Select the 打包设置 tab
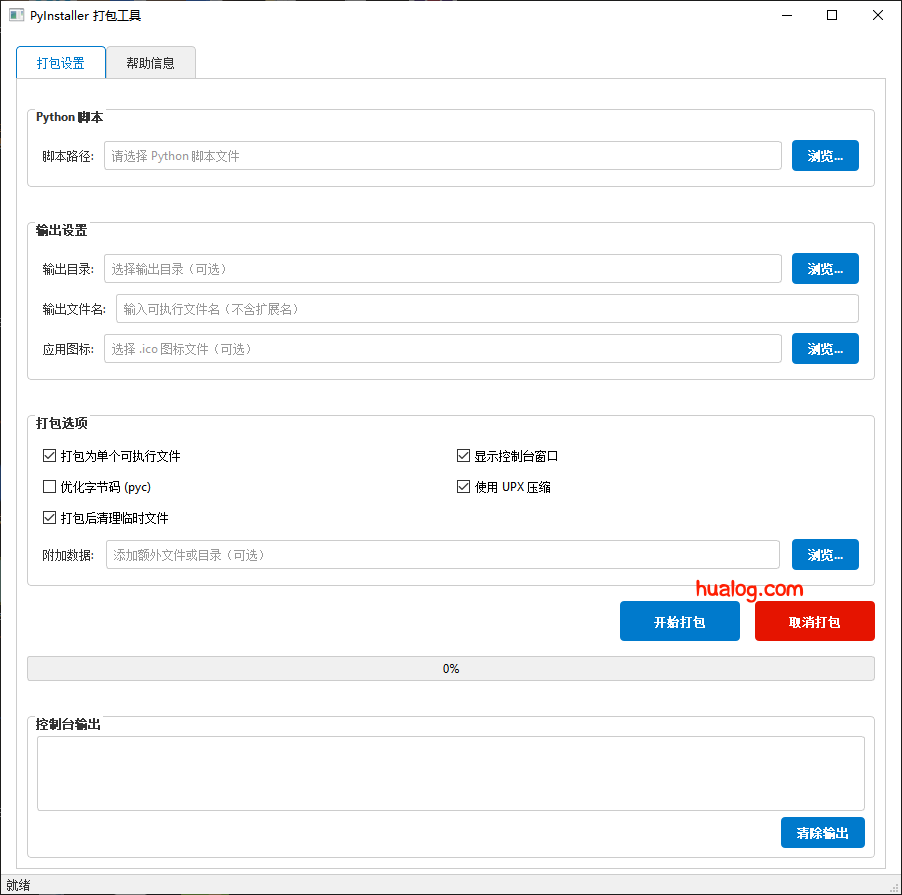The image size is (902, 895). tap(60, 62)
